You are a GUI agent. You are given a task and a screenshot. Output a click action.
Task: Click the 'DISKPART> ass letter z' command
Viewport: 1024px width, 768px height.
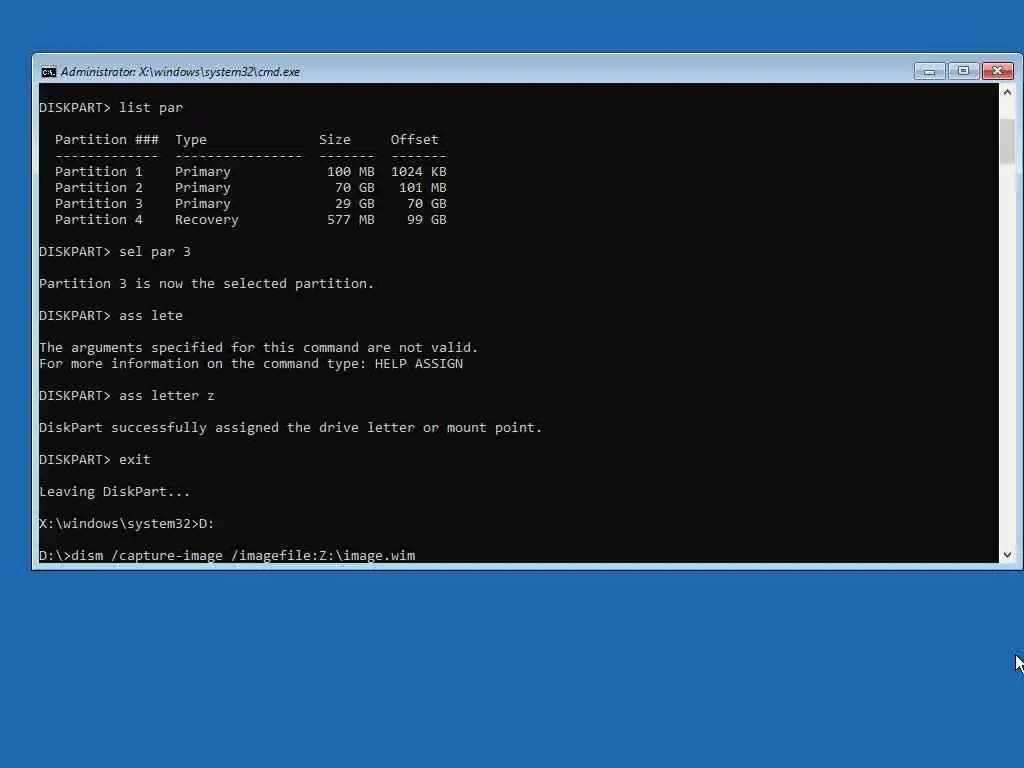127,395
